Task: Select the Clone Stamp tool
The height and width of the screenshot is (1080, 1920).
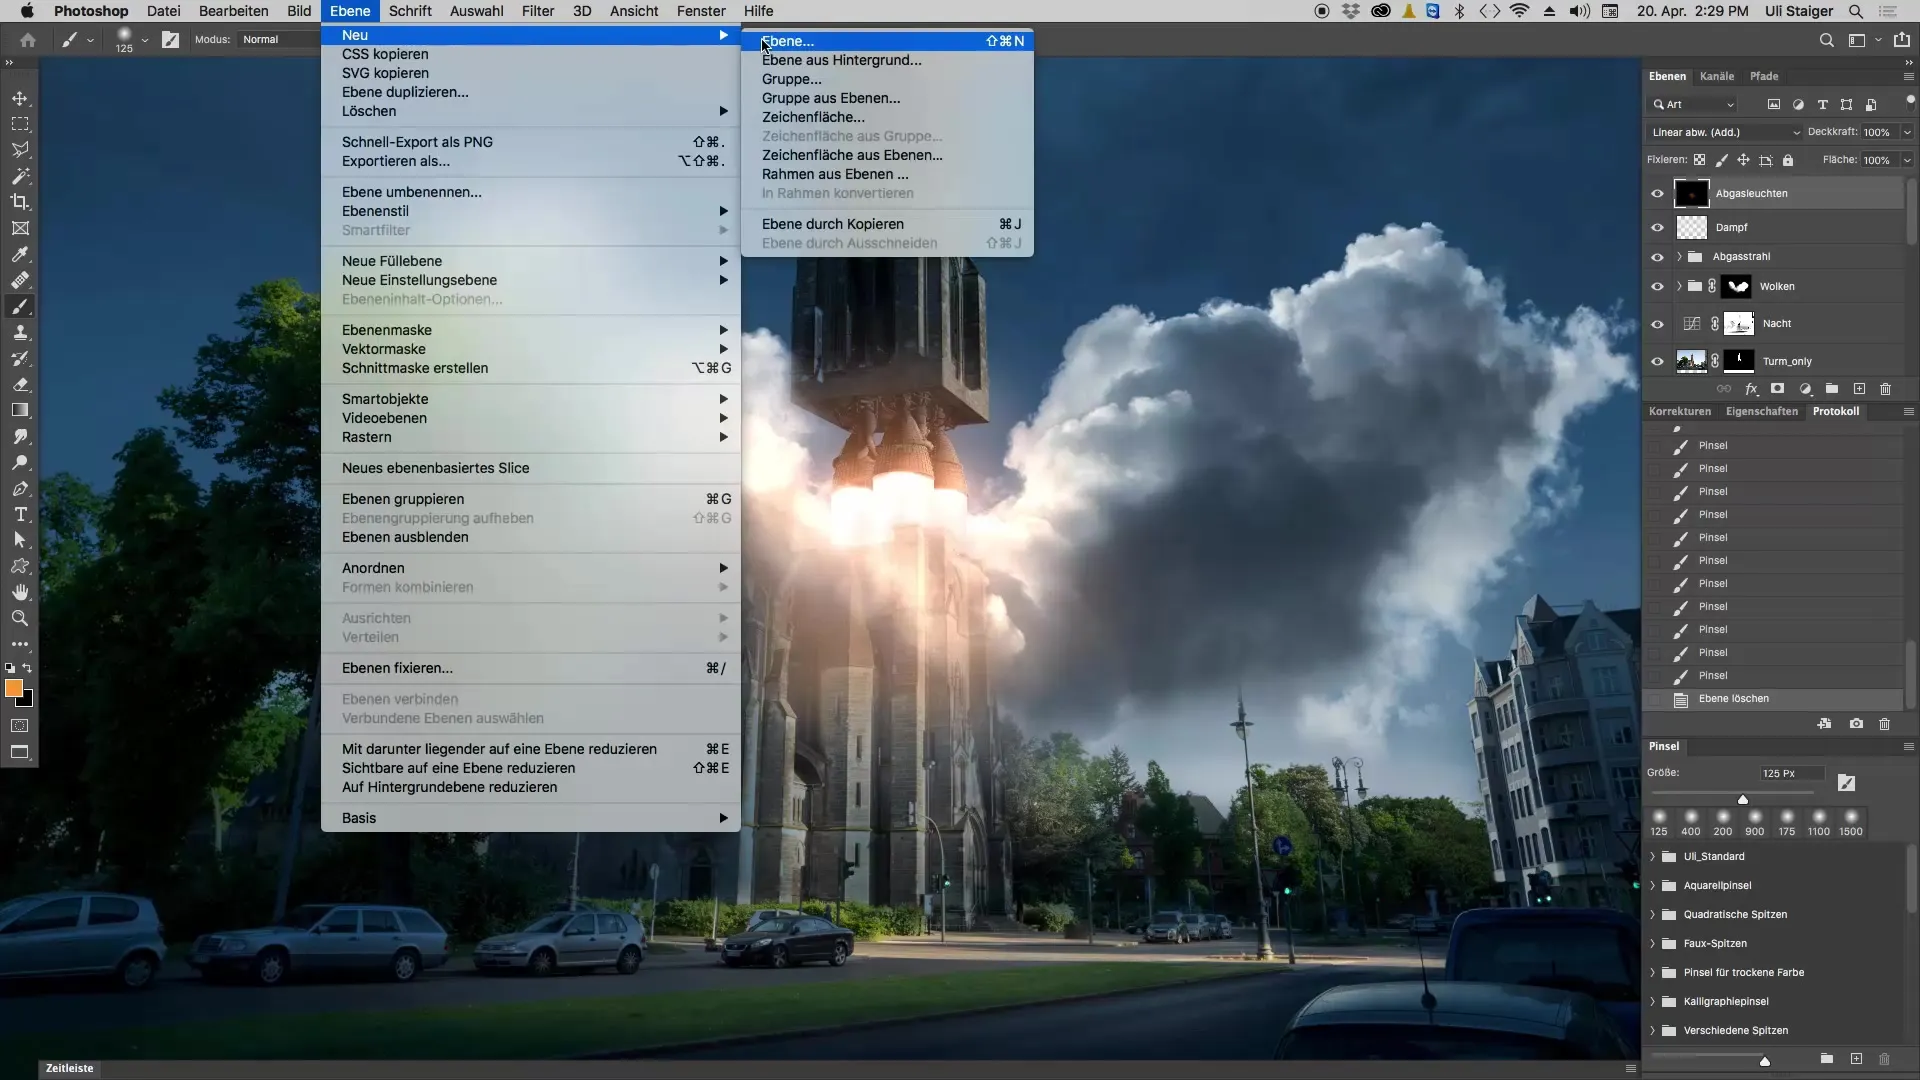Action: tap(20, 333)
